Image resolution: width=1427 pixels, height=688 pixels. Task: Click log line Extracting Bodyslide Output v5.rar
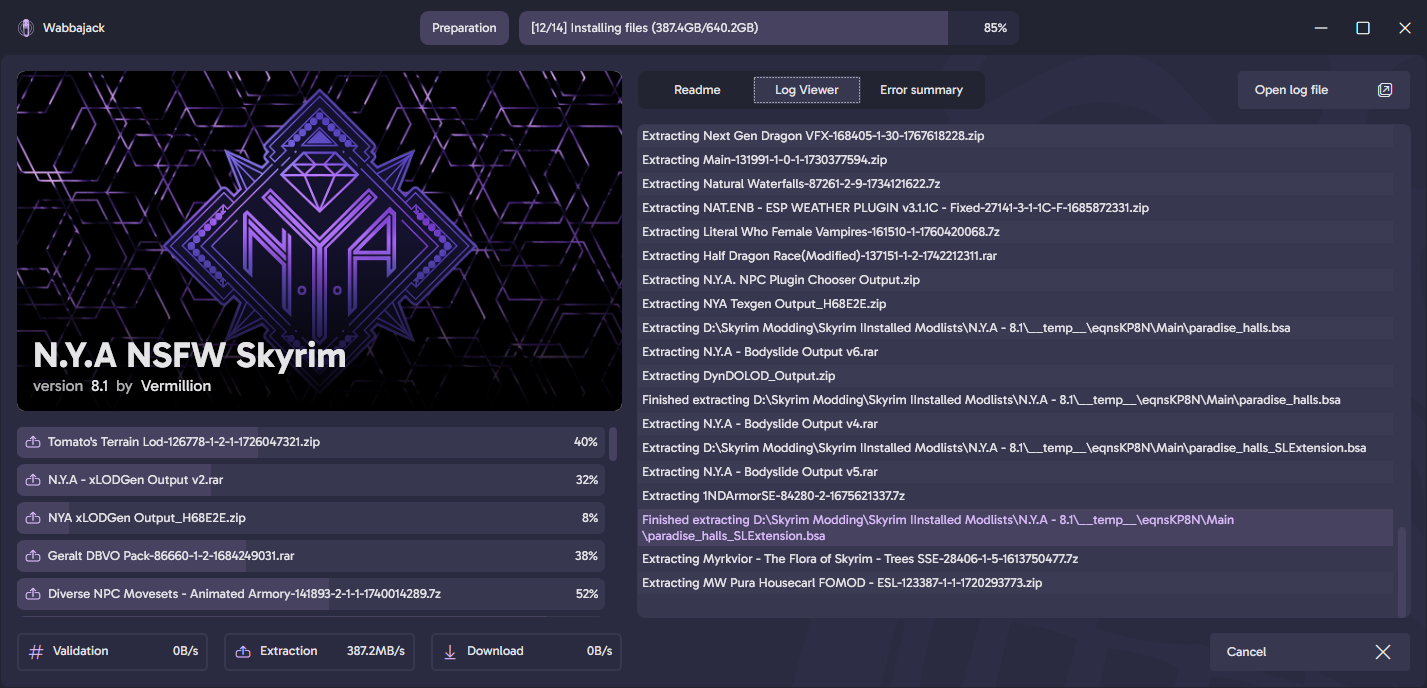1015,472
